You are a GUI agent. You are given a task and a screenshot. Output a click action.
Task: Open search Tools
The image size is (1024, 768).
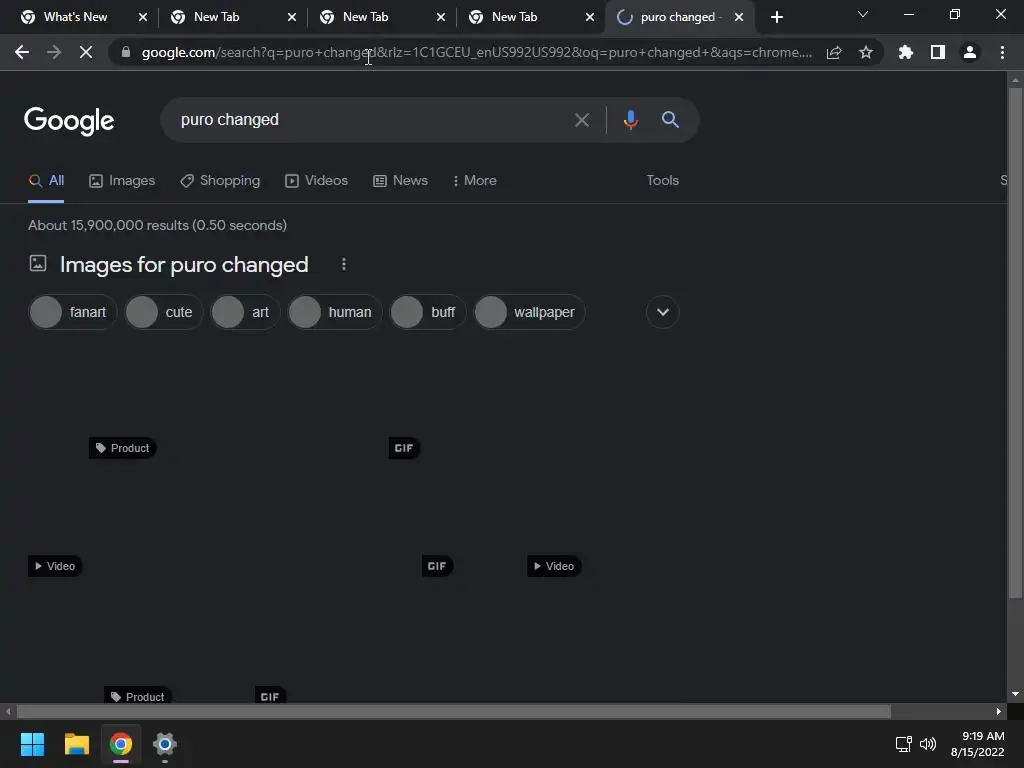point(662,180)
